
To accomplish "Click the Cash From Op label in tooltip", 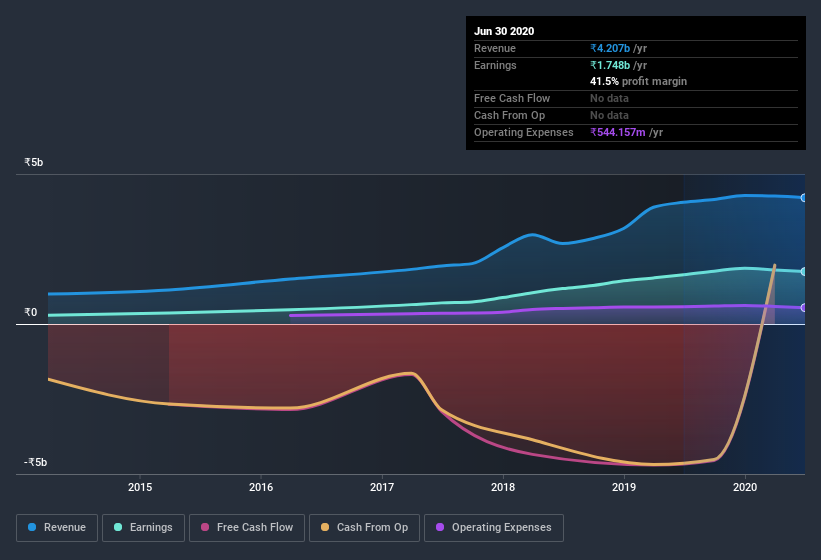I will point(509,115).
